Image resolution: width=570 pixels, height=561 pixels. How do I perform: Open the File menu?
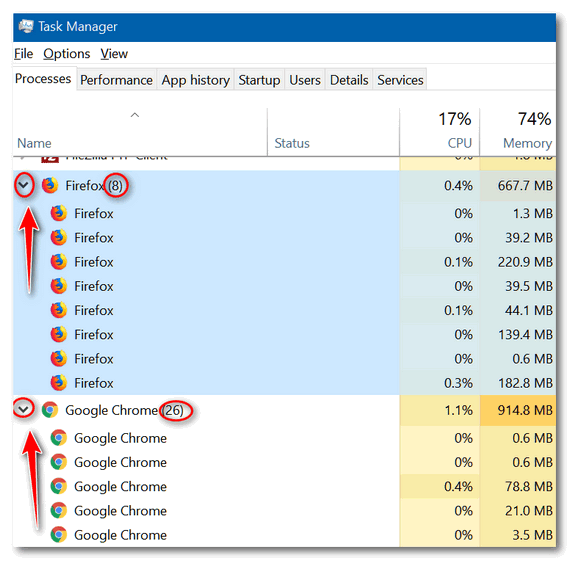tap(24, 53)
